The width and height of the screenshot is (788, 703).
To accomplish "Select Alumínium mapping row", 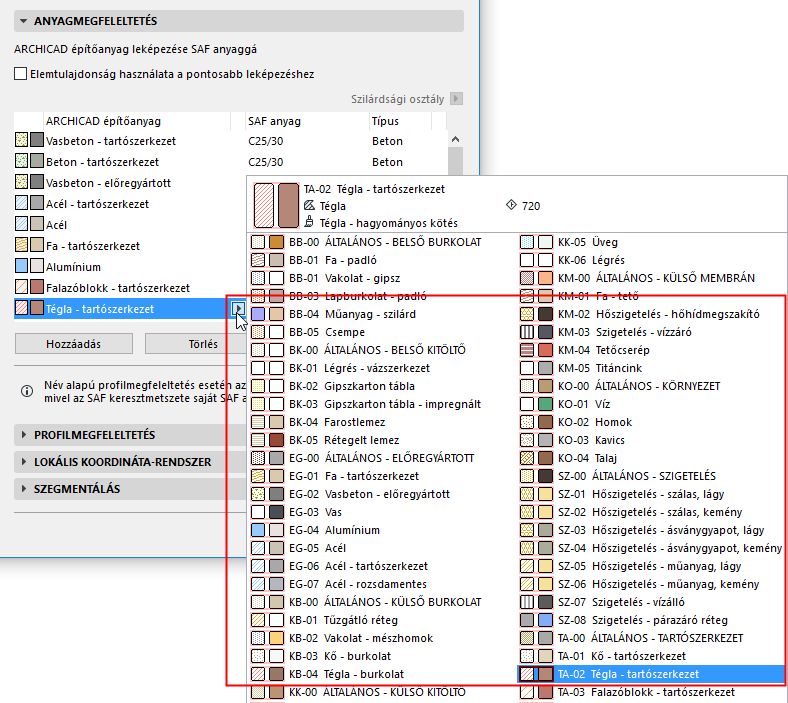I will (131, 267).
